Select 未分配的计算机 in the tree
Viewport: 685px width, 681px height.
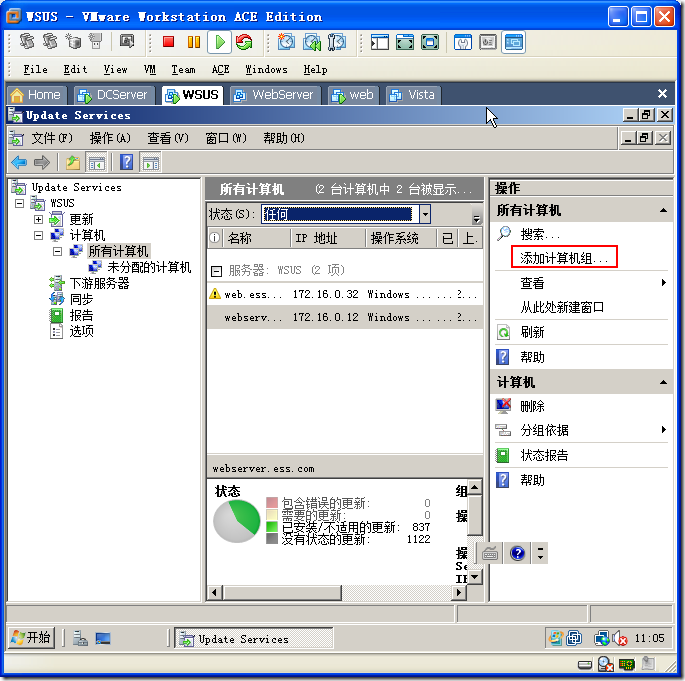[x=149, y=267]
